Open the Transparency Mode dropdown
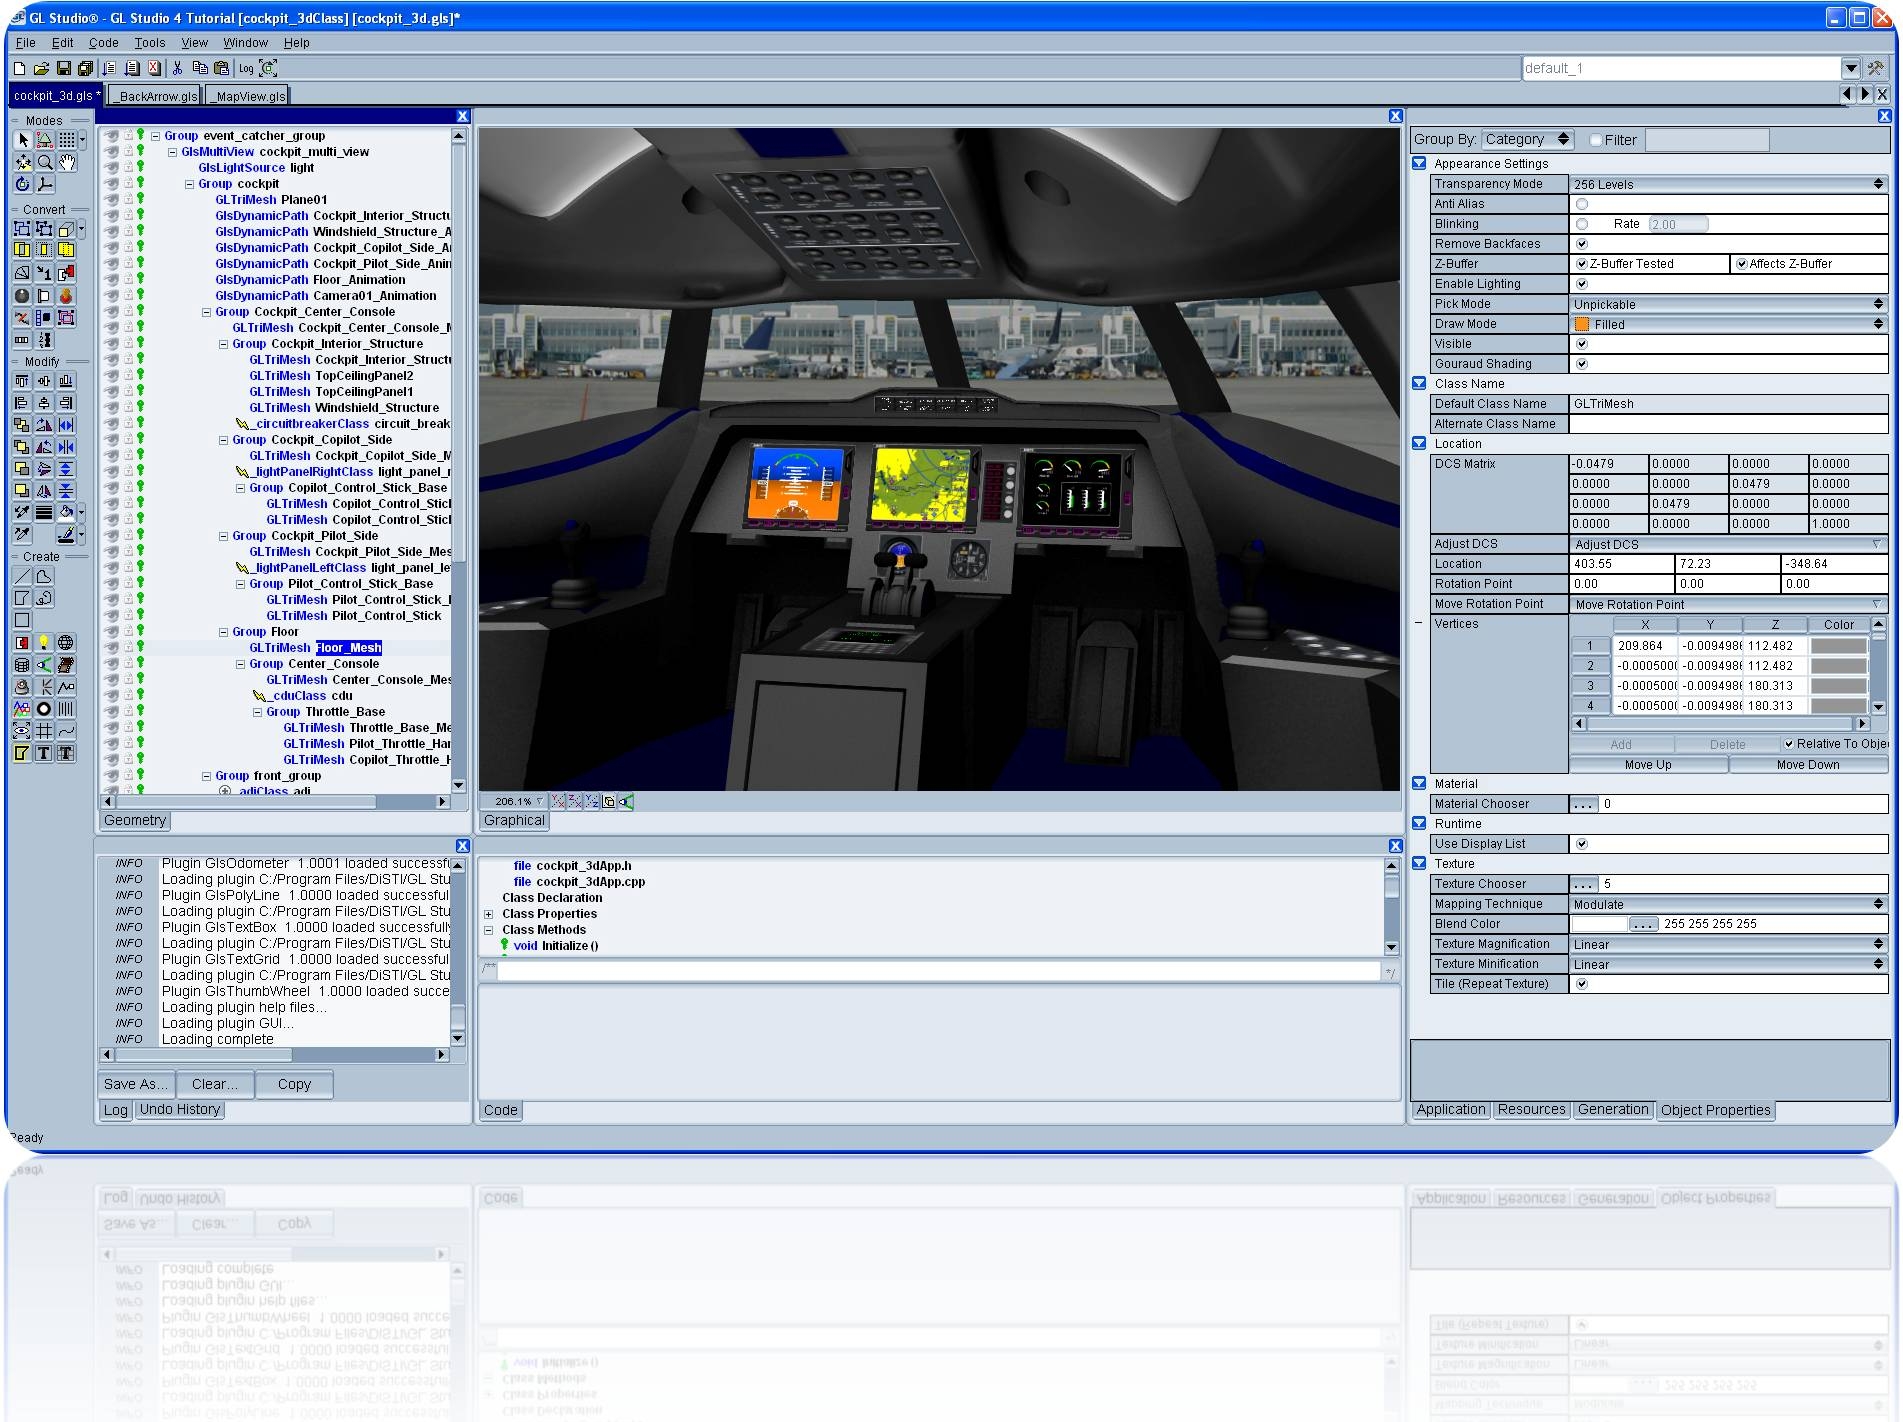Viewport: 1903px width, 1422px height. click(x=1728, y=184)
